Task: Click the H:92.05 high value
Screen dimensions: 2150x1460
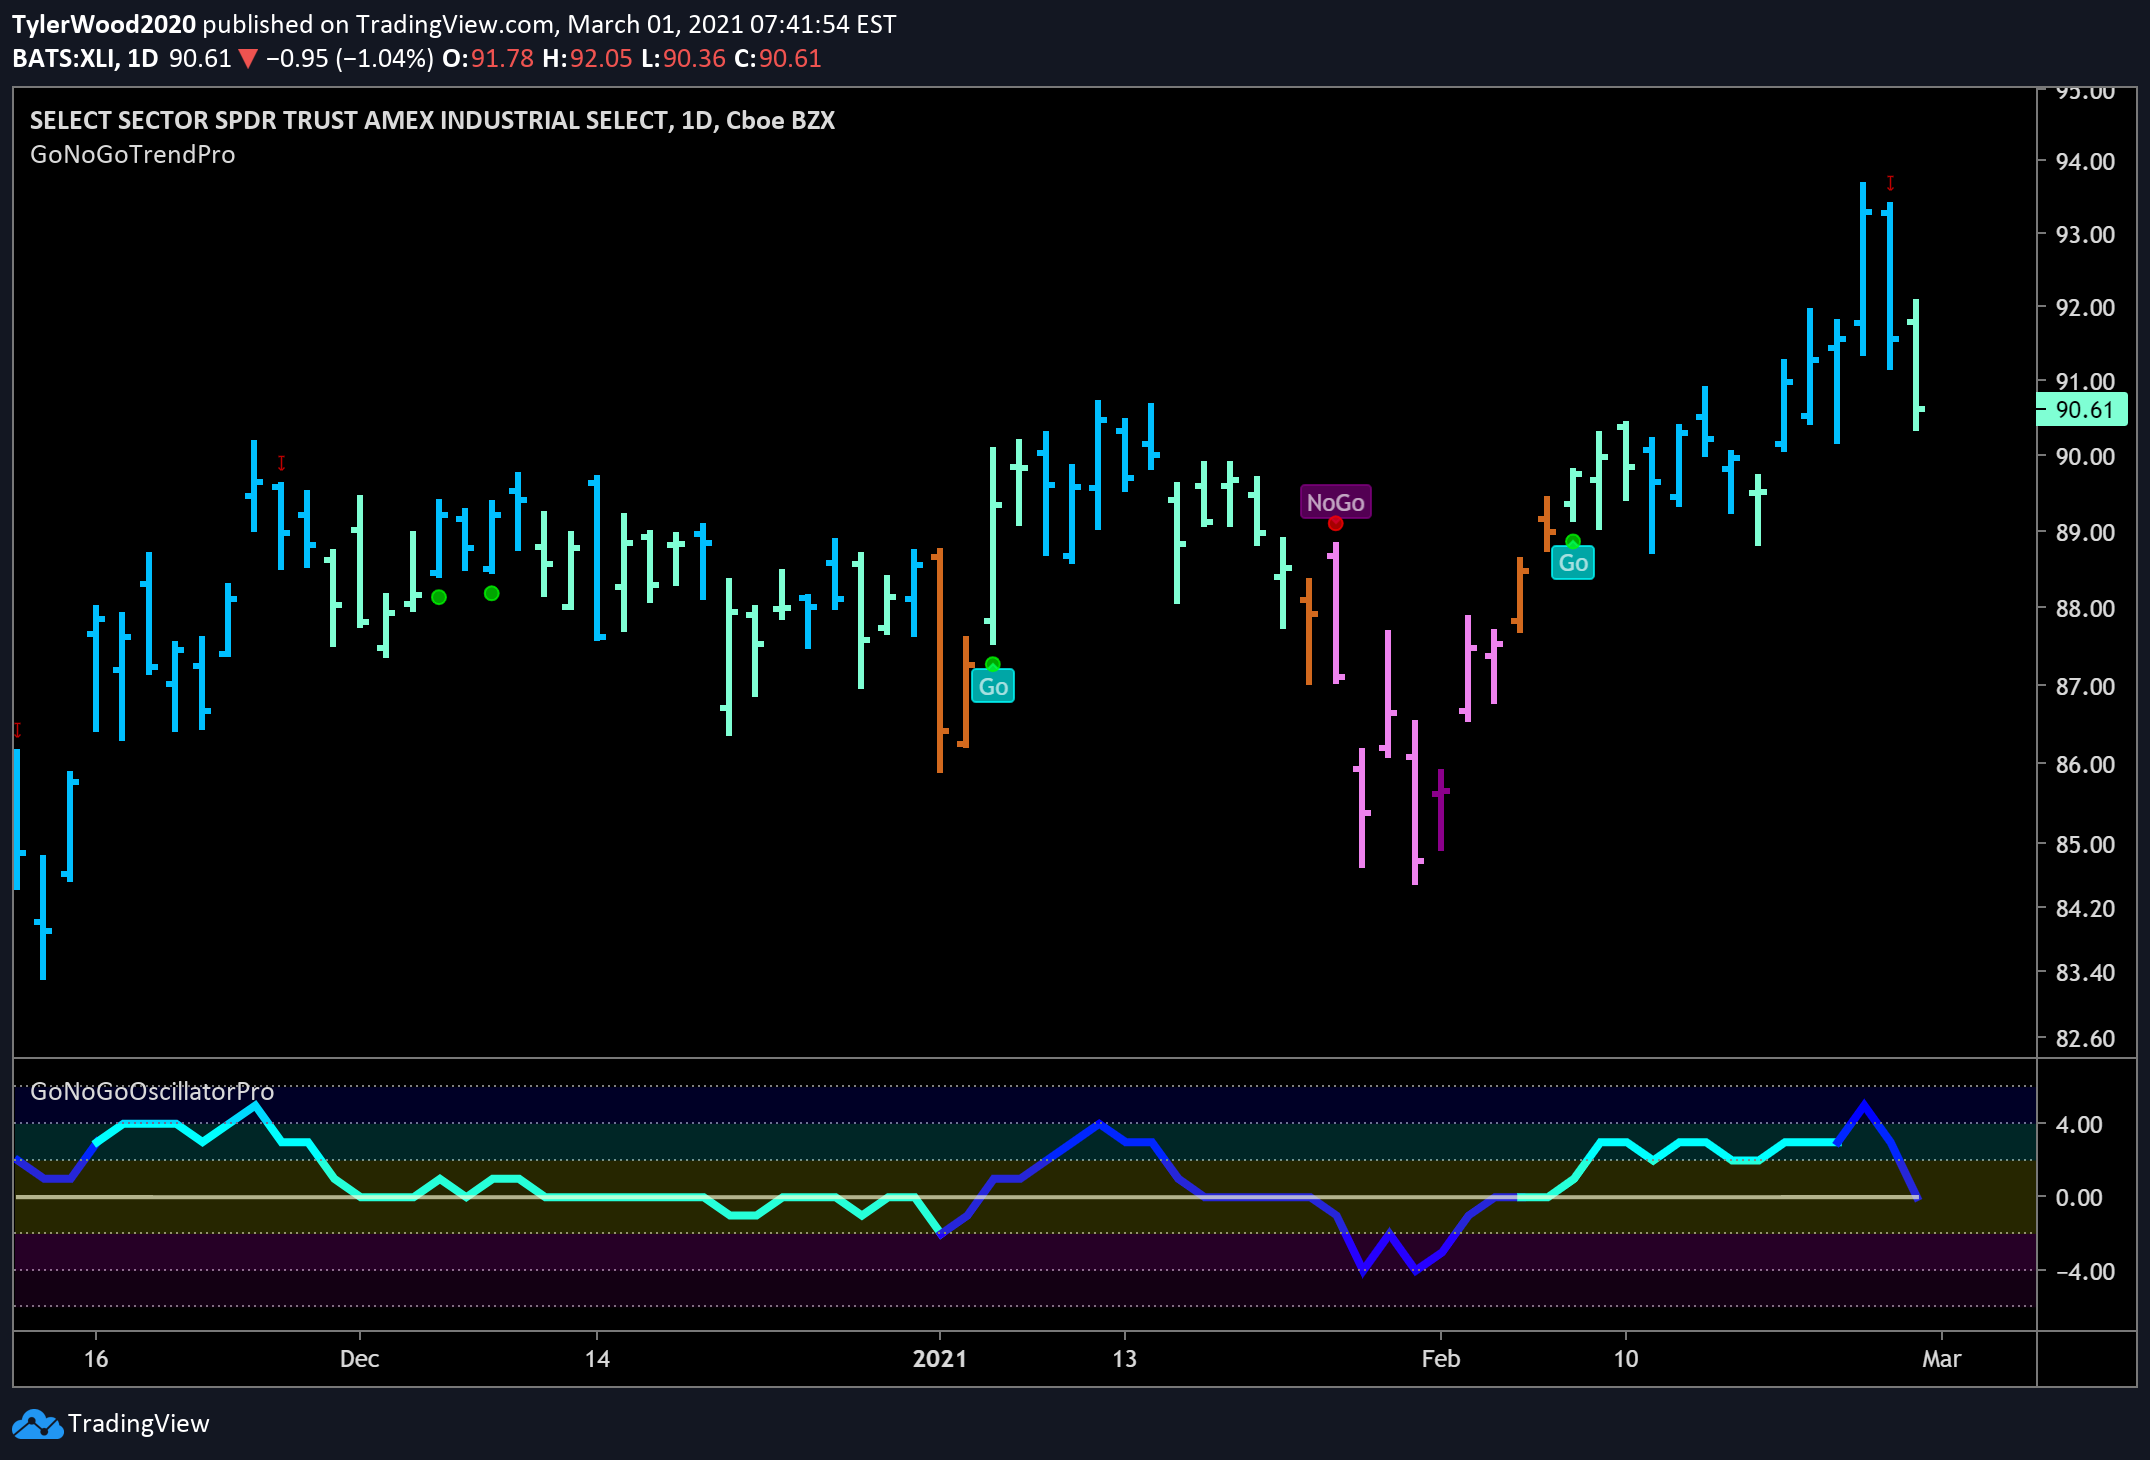Action: point(587,58)
